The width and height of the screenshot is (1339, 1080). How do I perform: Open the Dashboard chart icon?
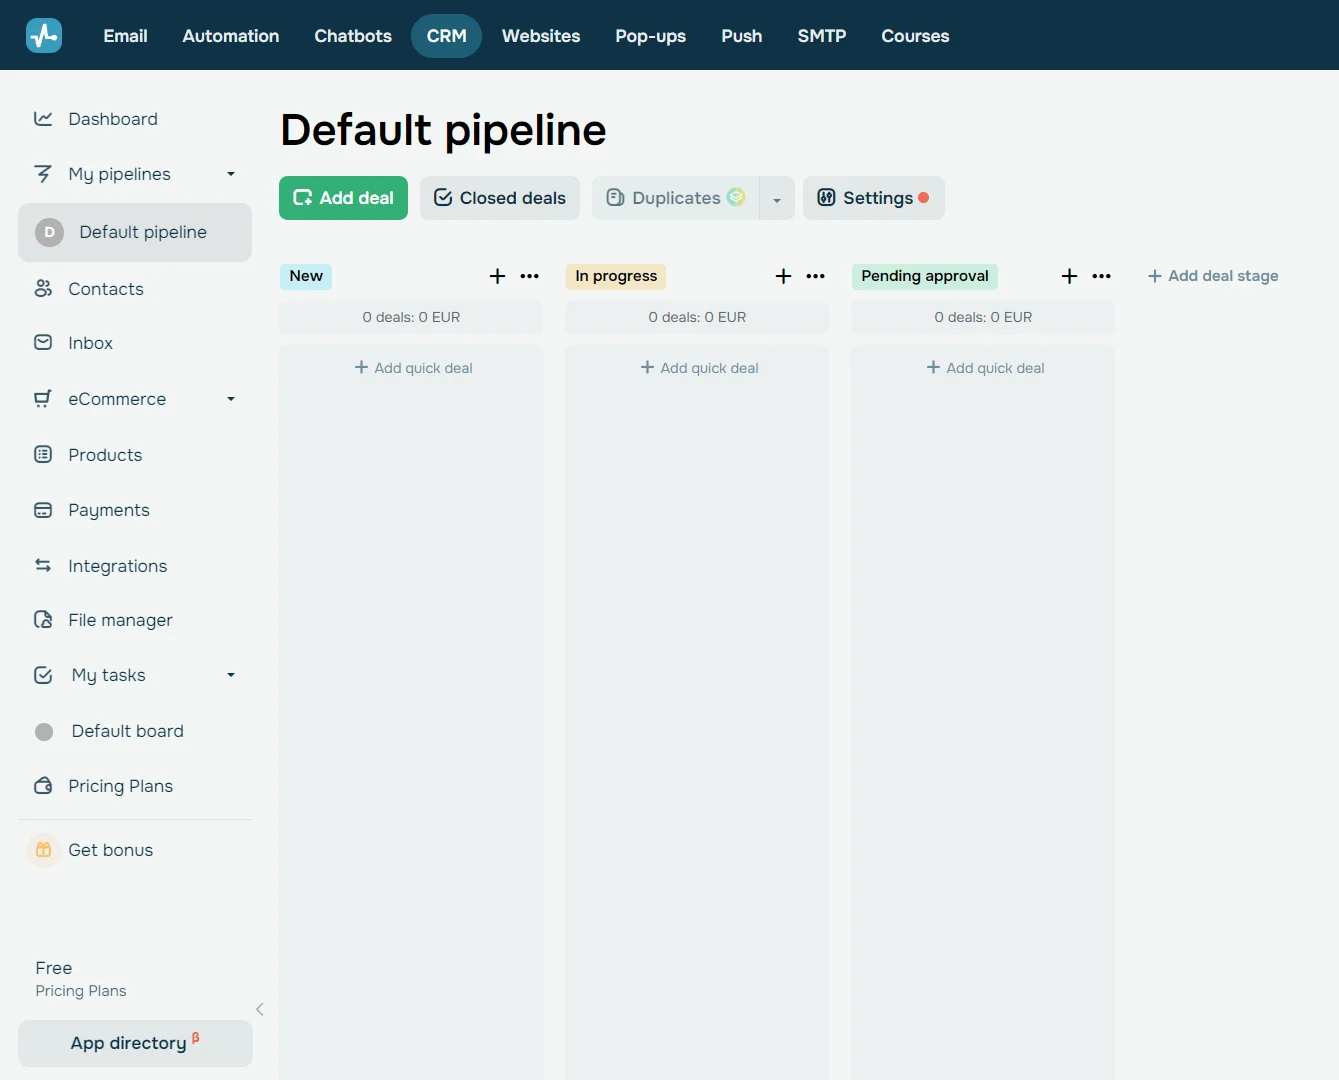tap(43, 119)
